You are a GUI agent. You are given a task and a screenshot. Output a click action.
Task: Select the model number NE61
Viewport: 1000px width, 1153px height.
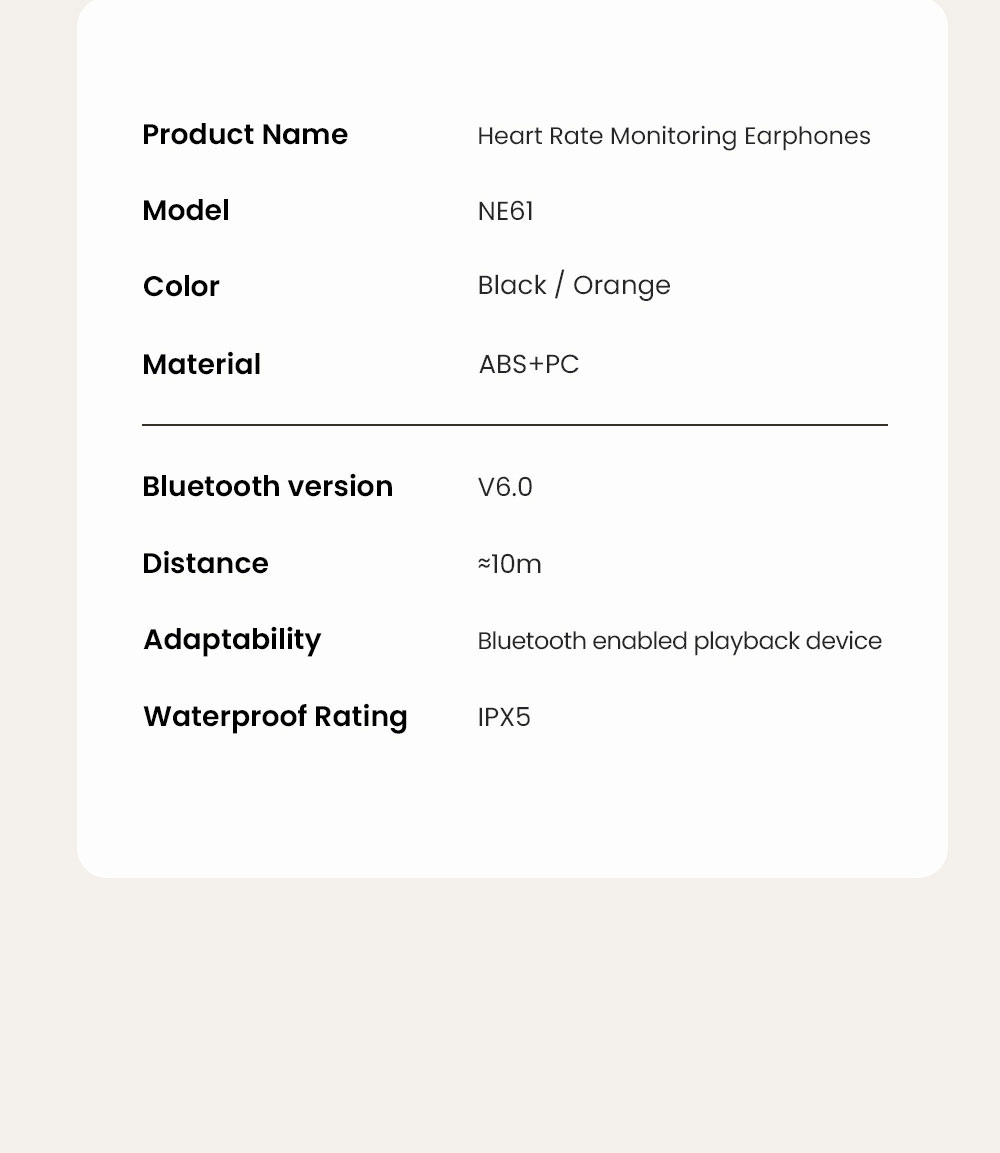point(505,212)
